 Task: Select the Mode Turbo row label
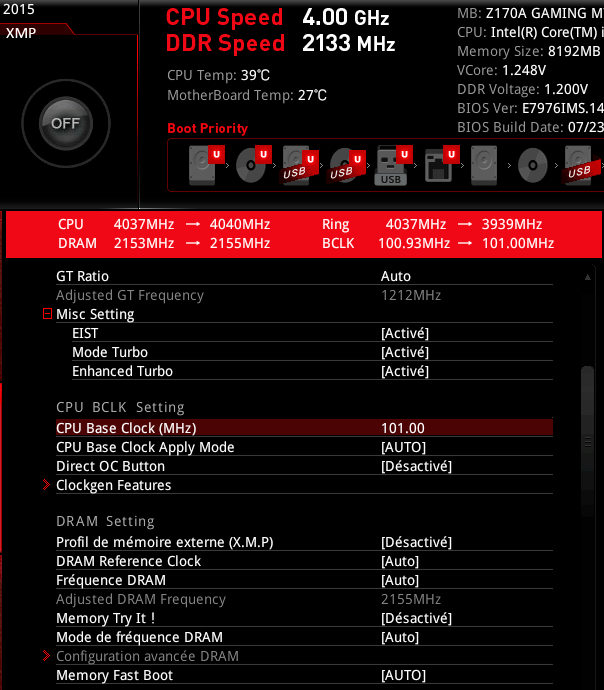[x=110, y=352]
